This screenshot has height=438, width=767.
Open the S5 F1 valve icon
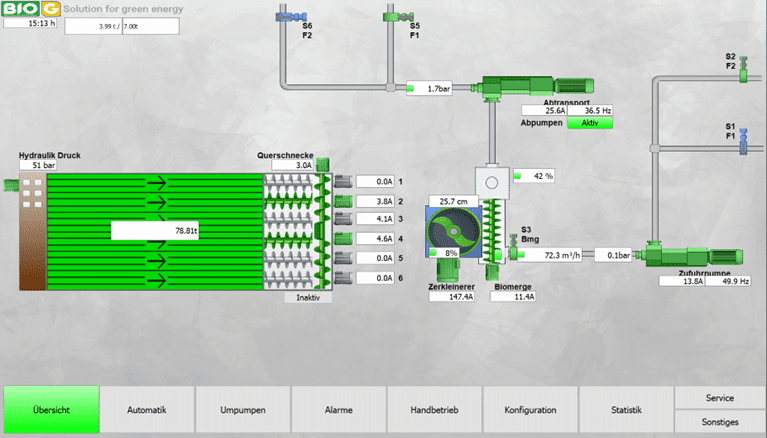click(x=398, y=17)
